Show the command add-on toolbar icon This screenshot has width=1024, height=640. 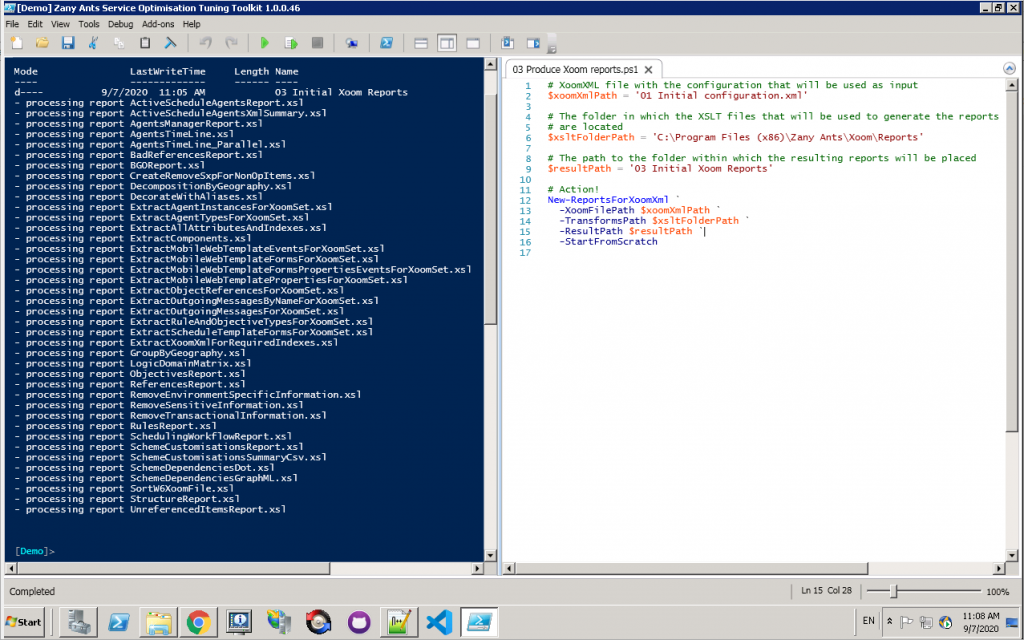[534, 43]
